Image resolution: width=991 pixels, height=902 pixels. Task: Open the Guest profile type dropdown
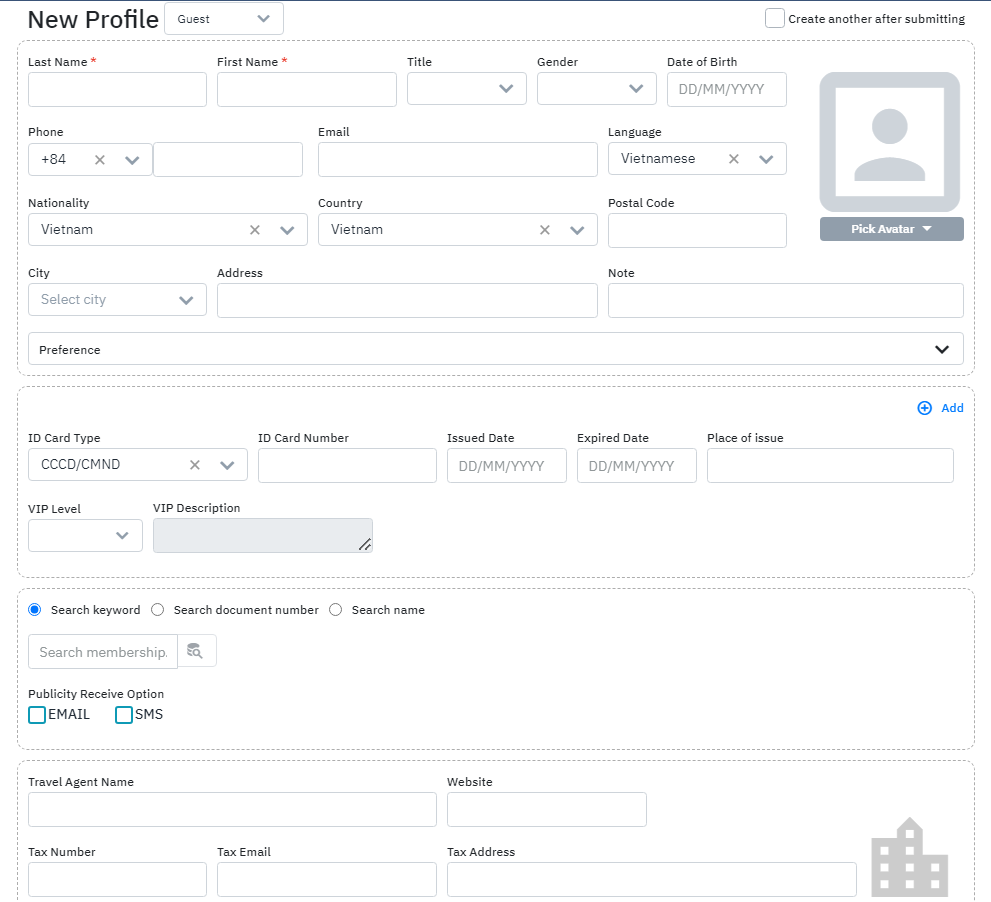click(223, 19)
